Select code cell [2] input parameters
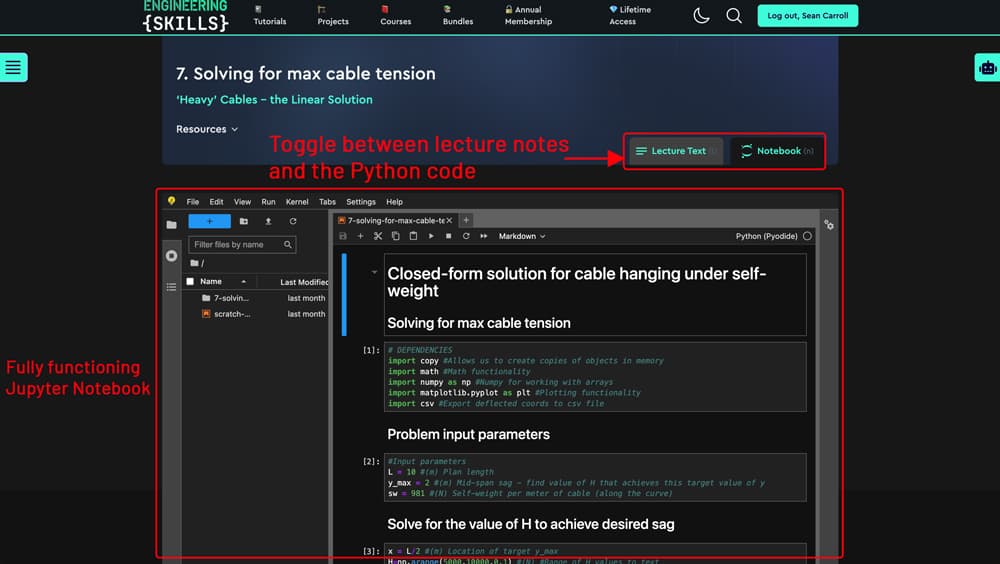 [x=595, y=477]
